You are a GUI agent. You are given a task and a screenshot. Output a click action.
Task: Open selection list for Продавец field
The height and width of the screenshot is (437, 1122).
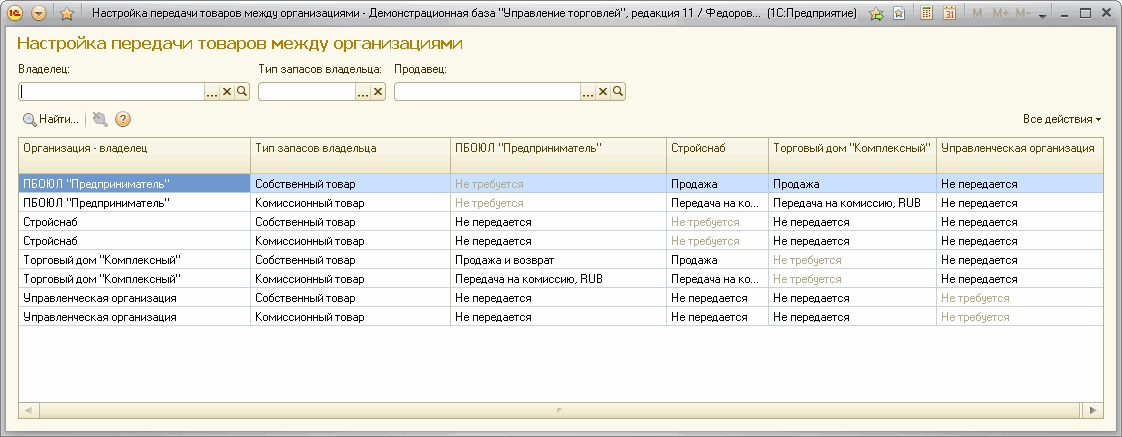[x=587, y=92]
